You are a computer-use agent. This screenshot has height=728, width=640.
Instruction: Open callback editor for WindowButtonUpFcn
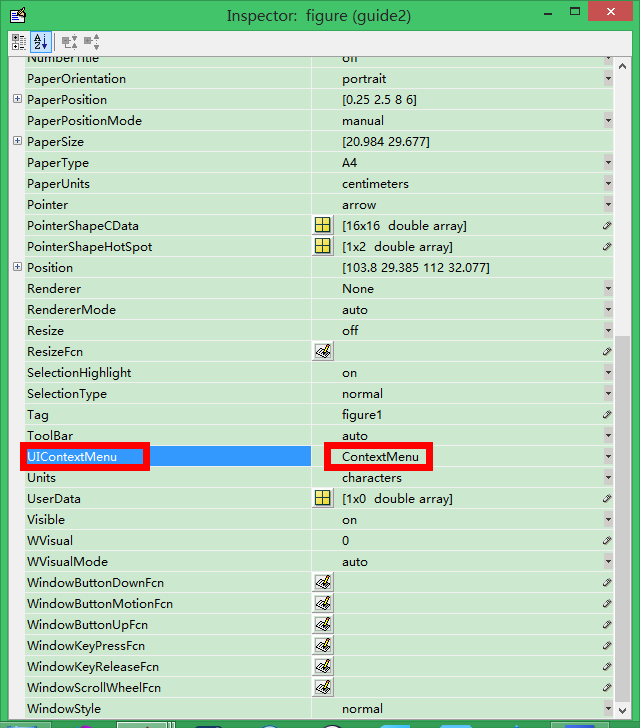323,624
